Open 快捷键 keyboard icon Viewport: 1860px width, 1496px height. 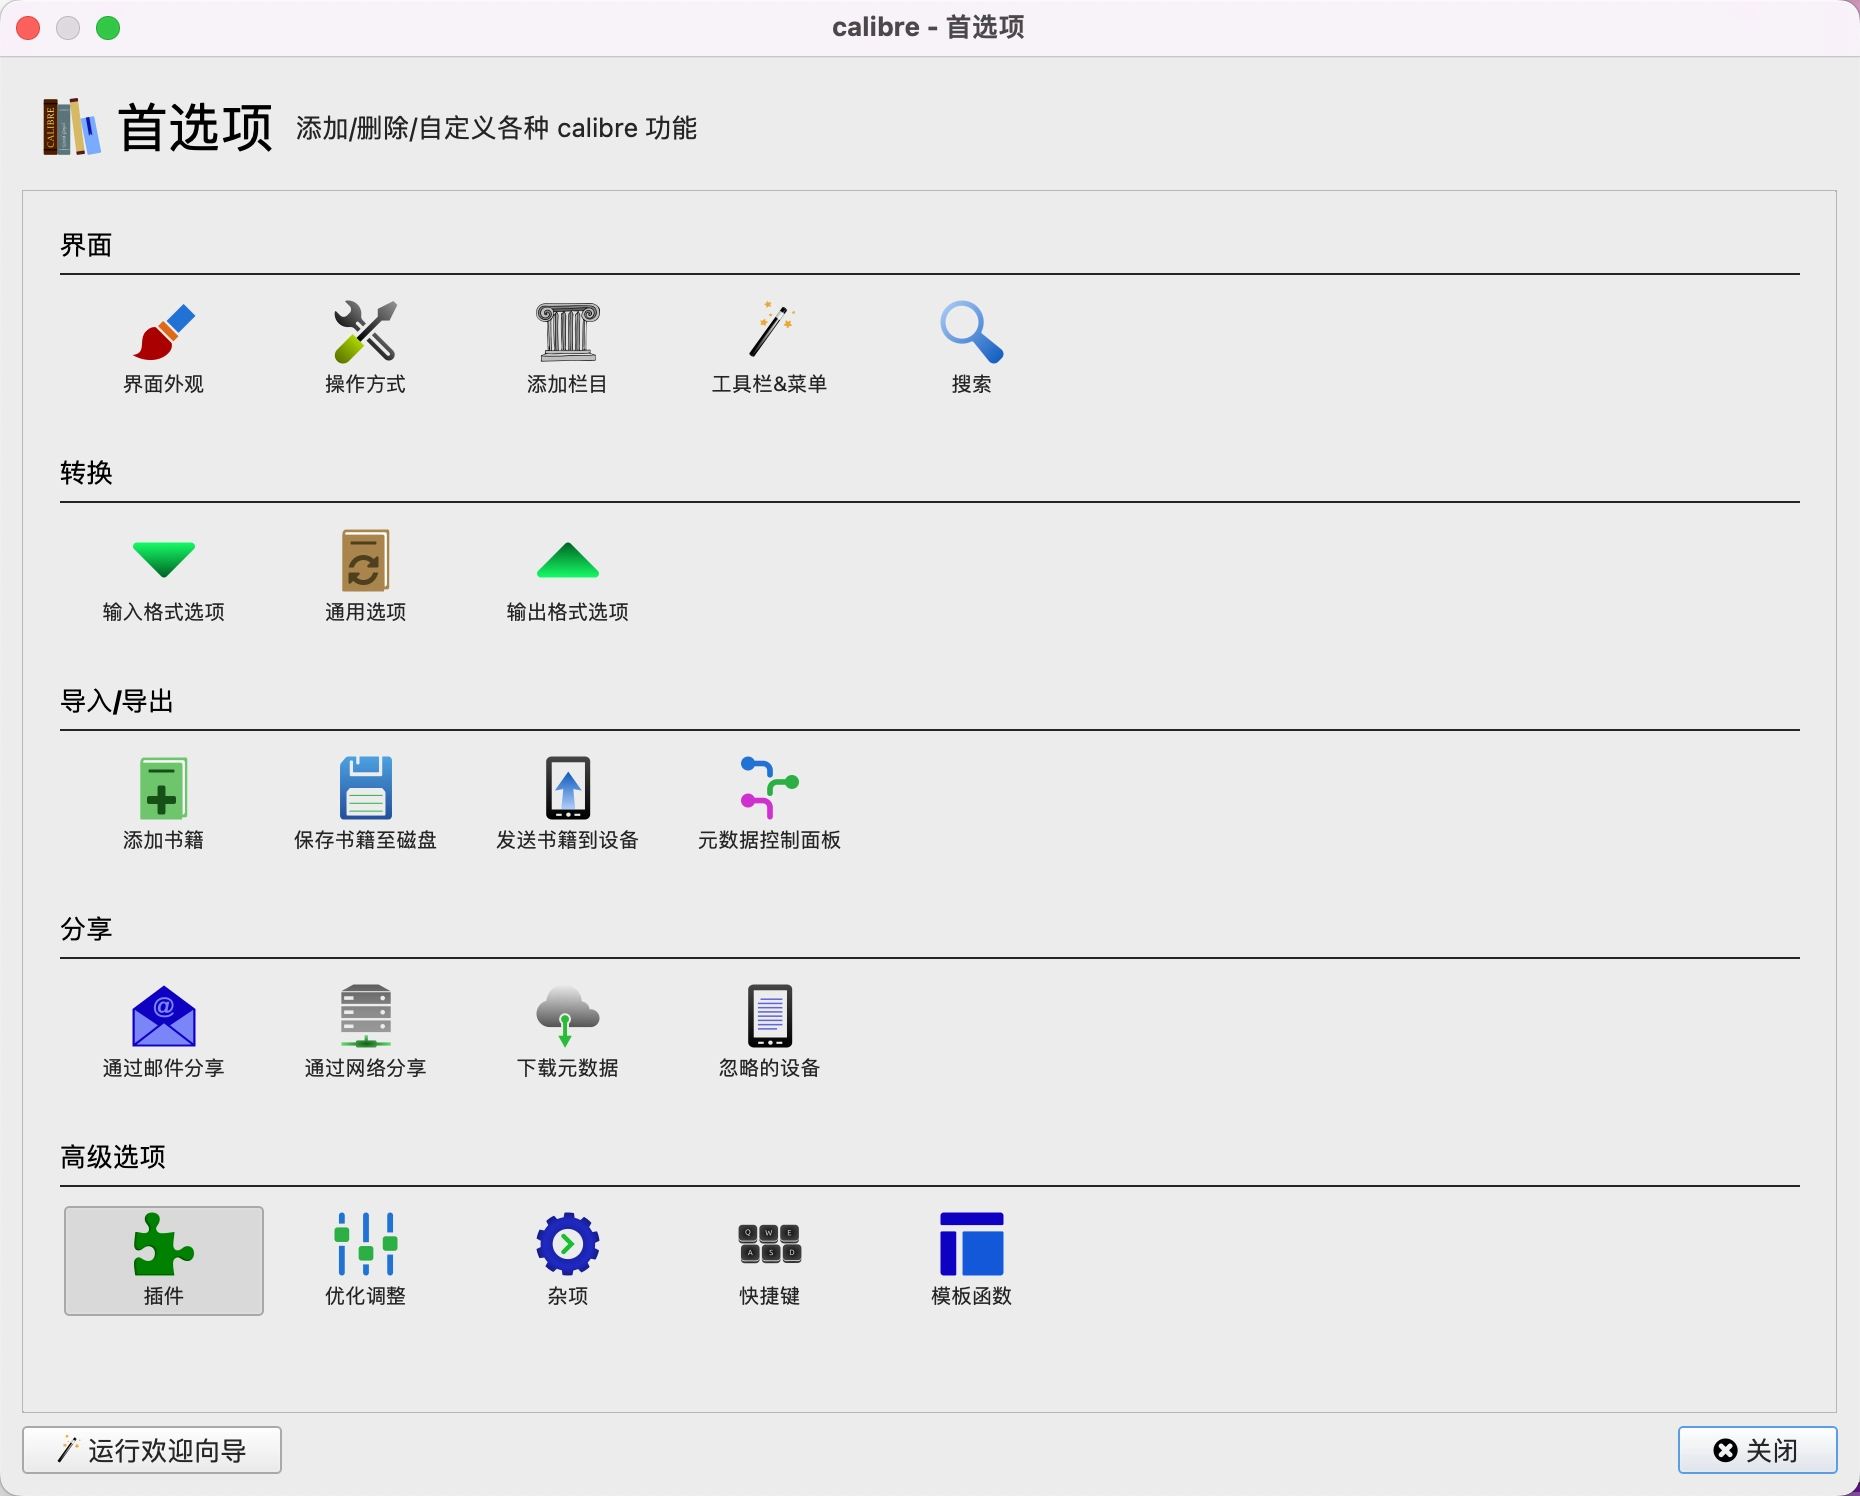(770, 1260)
